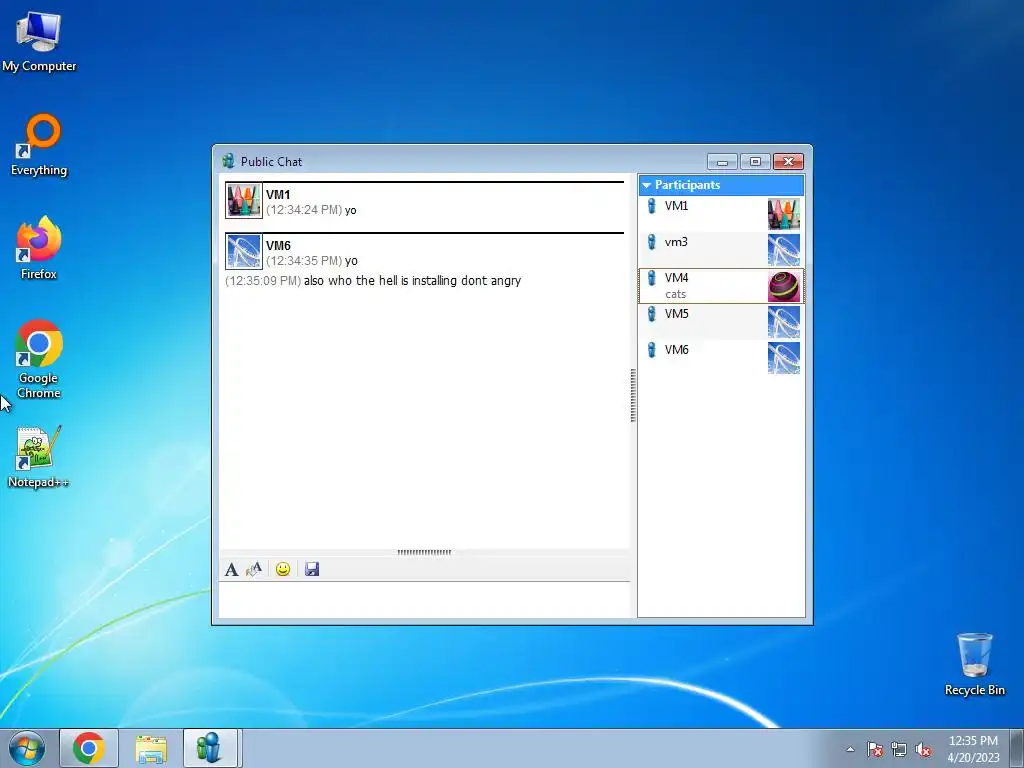Select the Everything desktop shortcut
Screen dimensions: 1024x768
click(39, 145)
